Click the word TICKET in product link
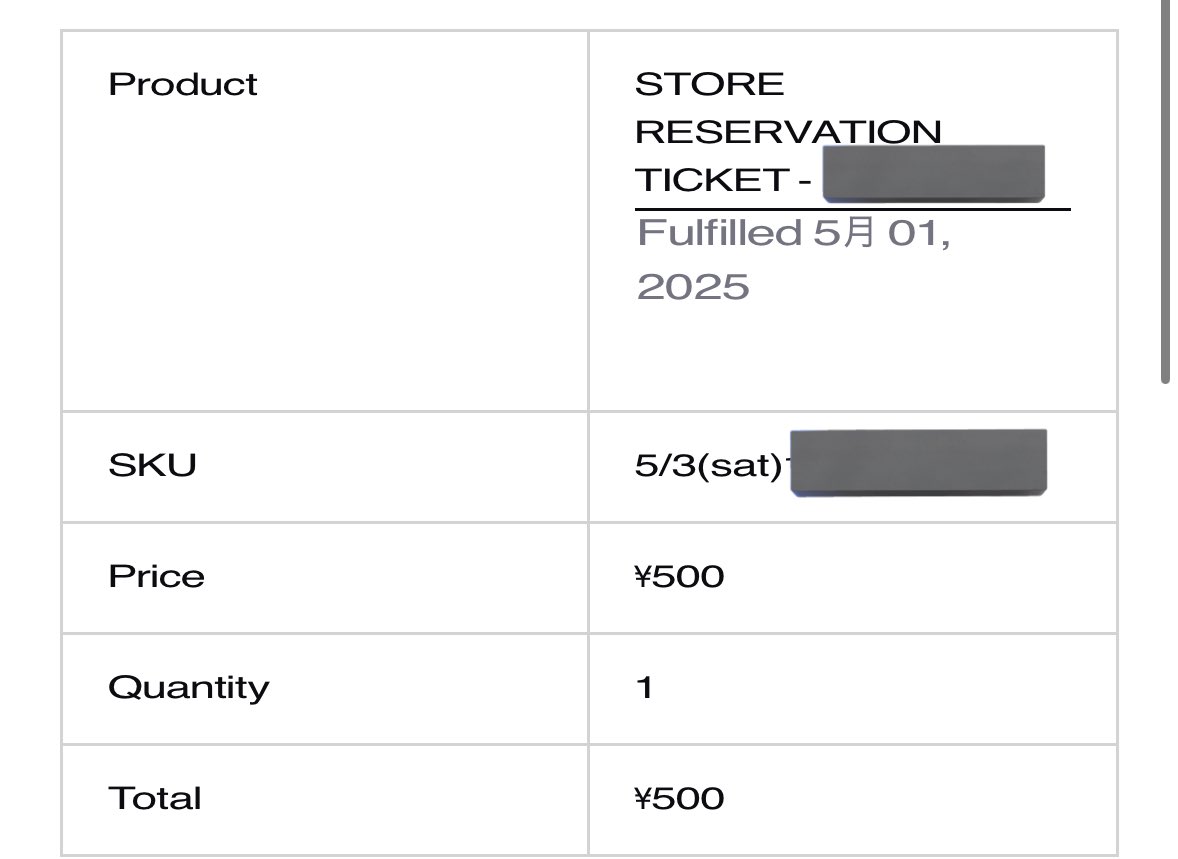Image resolution: width=1178 pixels, height=859 pixels. pyautogui.click(x=711, y=180)
